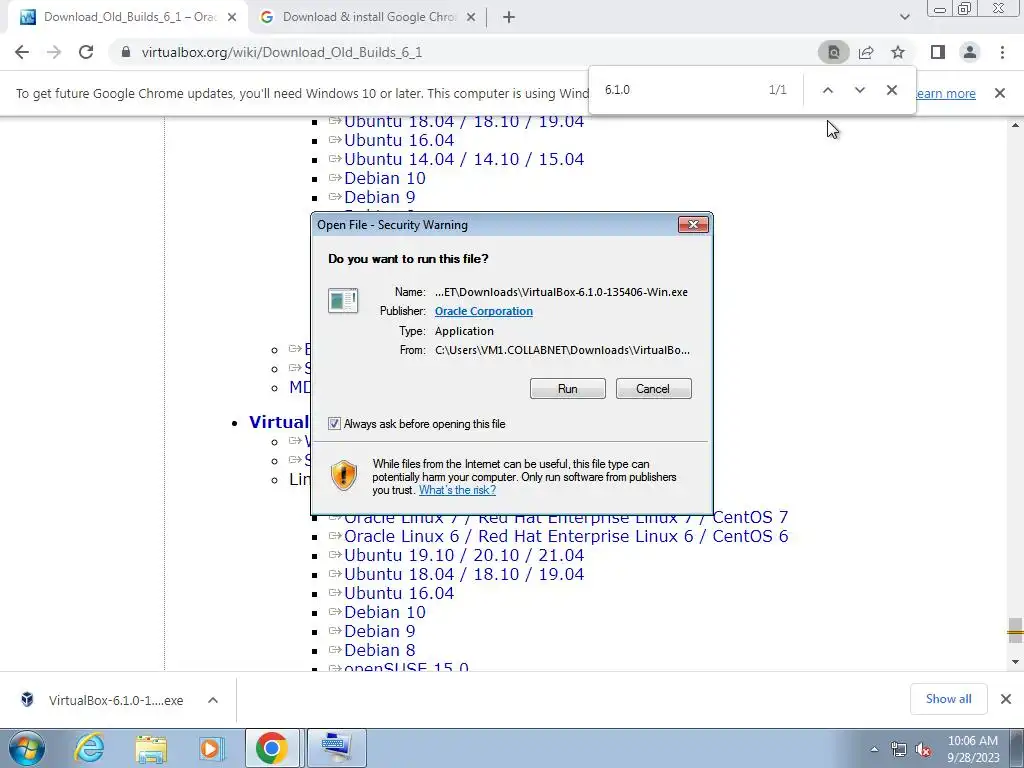1024x768 pixels.
Task: Click the vertical scrollbar thumb
Action: pyautogui.click(x=1015, y=631)
